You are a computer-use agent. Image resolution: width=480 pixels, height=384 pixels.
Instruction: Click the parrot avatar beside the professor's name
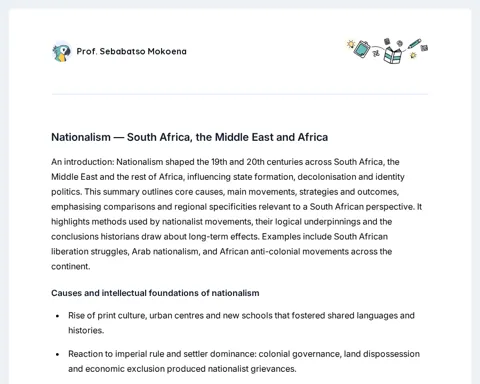click(x=61, y=52)
